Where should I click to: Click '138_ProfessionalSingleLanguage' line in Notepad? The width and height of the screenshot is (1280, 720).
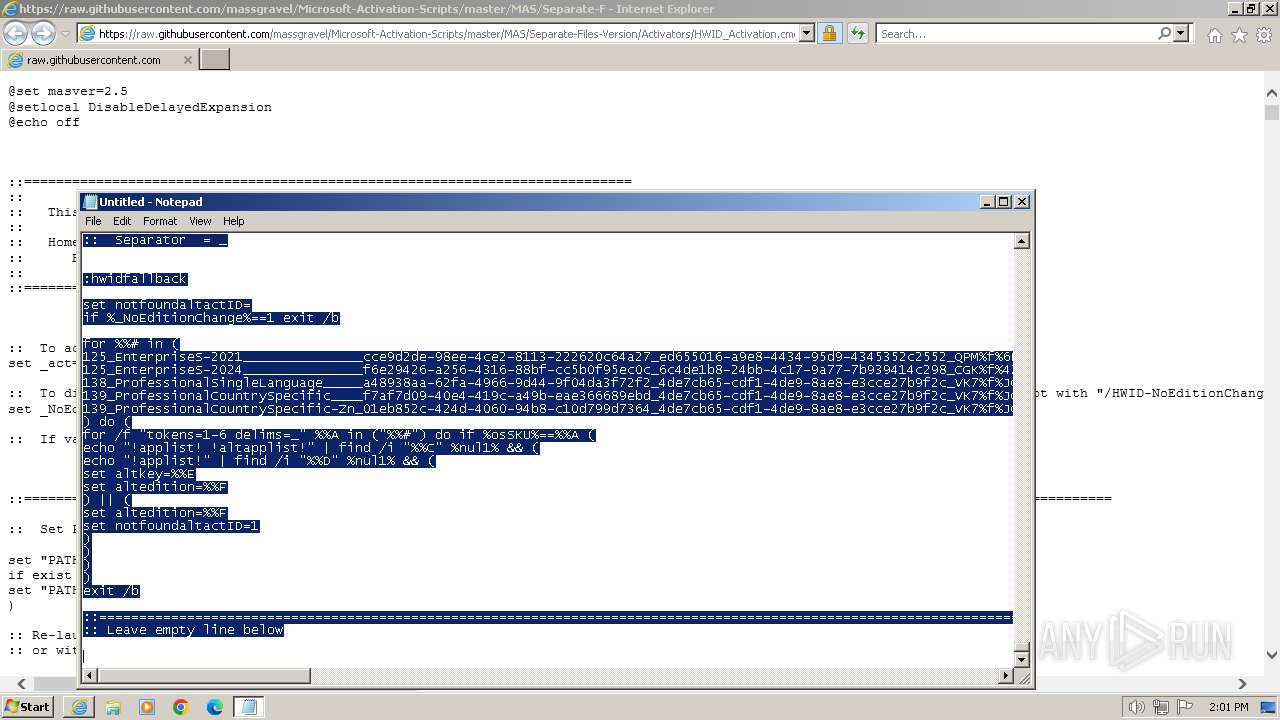click(x=548, y=383)
